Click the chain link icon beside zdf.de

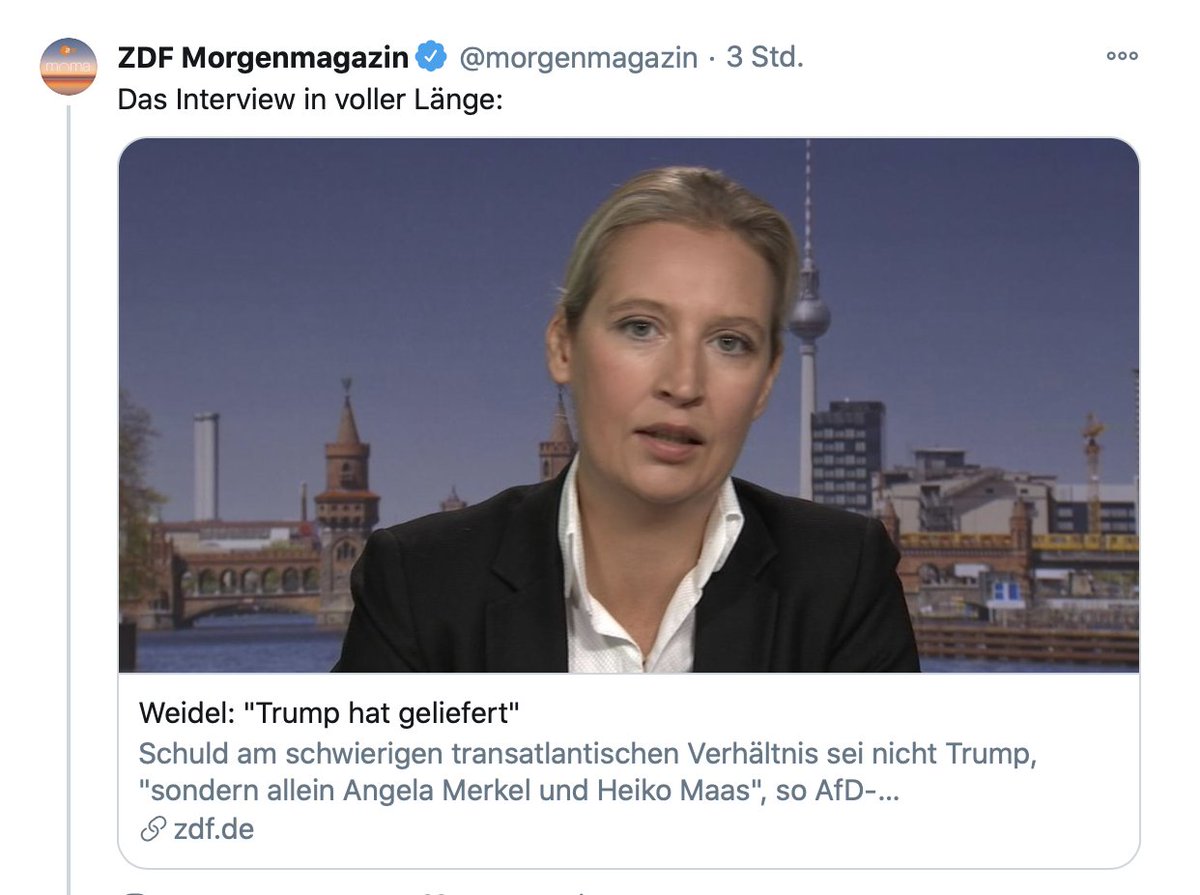(152, 830)
